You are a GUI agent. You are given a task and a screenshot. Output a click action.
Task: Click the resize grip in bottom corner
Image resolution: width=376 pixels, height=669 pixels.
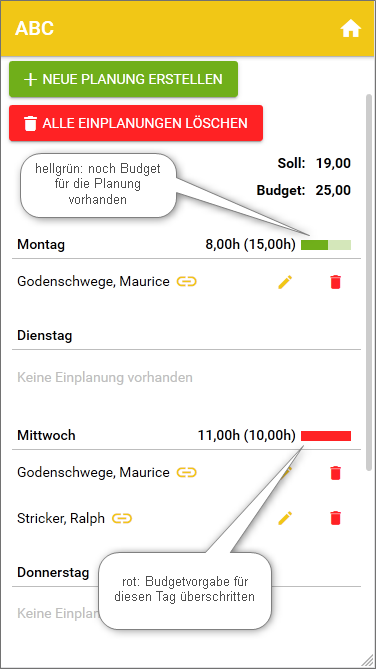(x=366, y=660)
